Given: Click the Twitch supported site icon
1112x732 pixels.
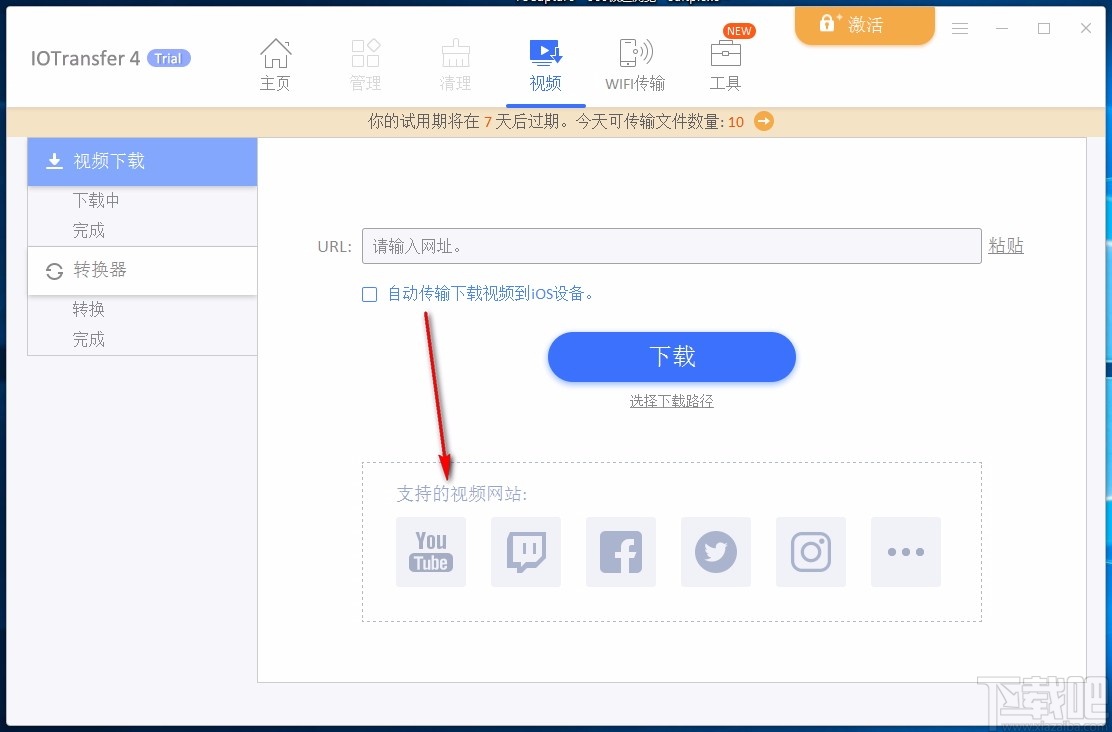Looking at the screenshot, I should (x=525, y=551).
